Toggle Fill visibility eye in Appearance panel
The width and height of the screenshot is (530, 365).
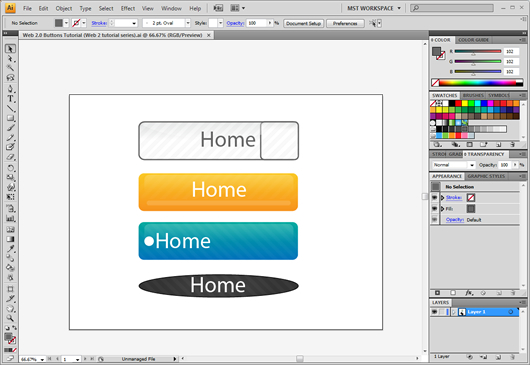tap(435, 209)
